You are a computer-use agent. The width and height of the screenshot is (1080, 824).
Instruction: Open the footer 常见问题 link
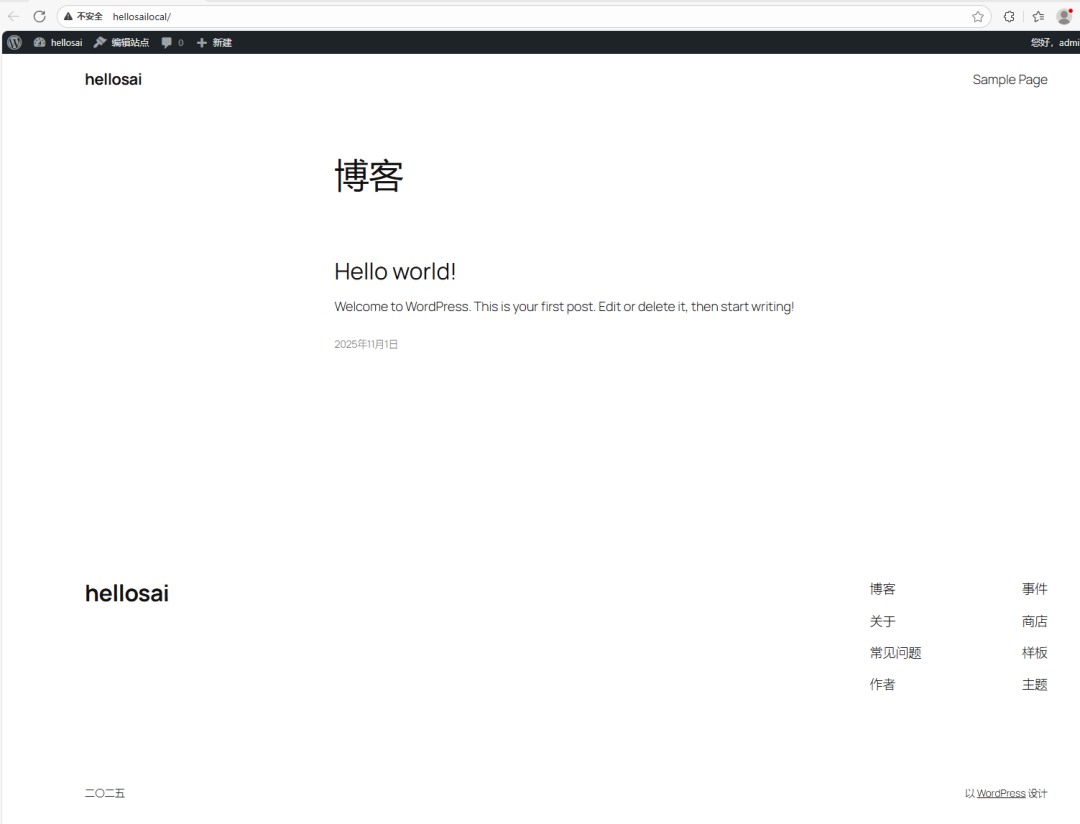[x=895, y=653]
